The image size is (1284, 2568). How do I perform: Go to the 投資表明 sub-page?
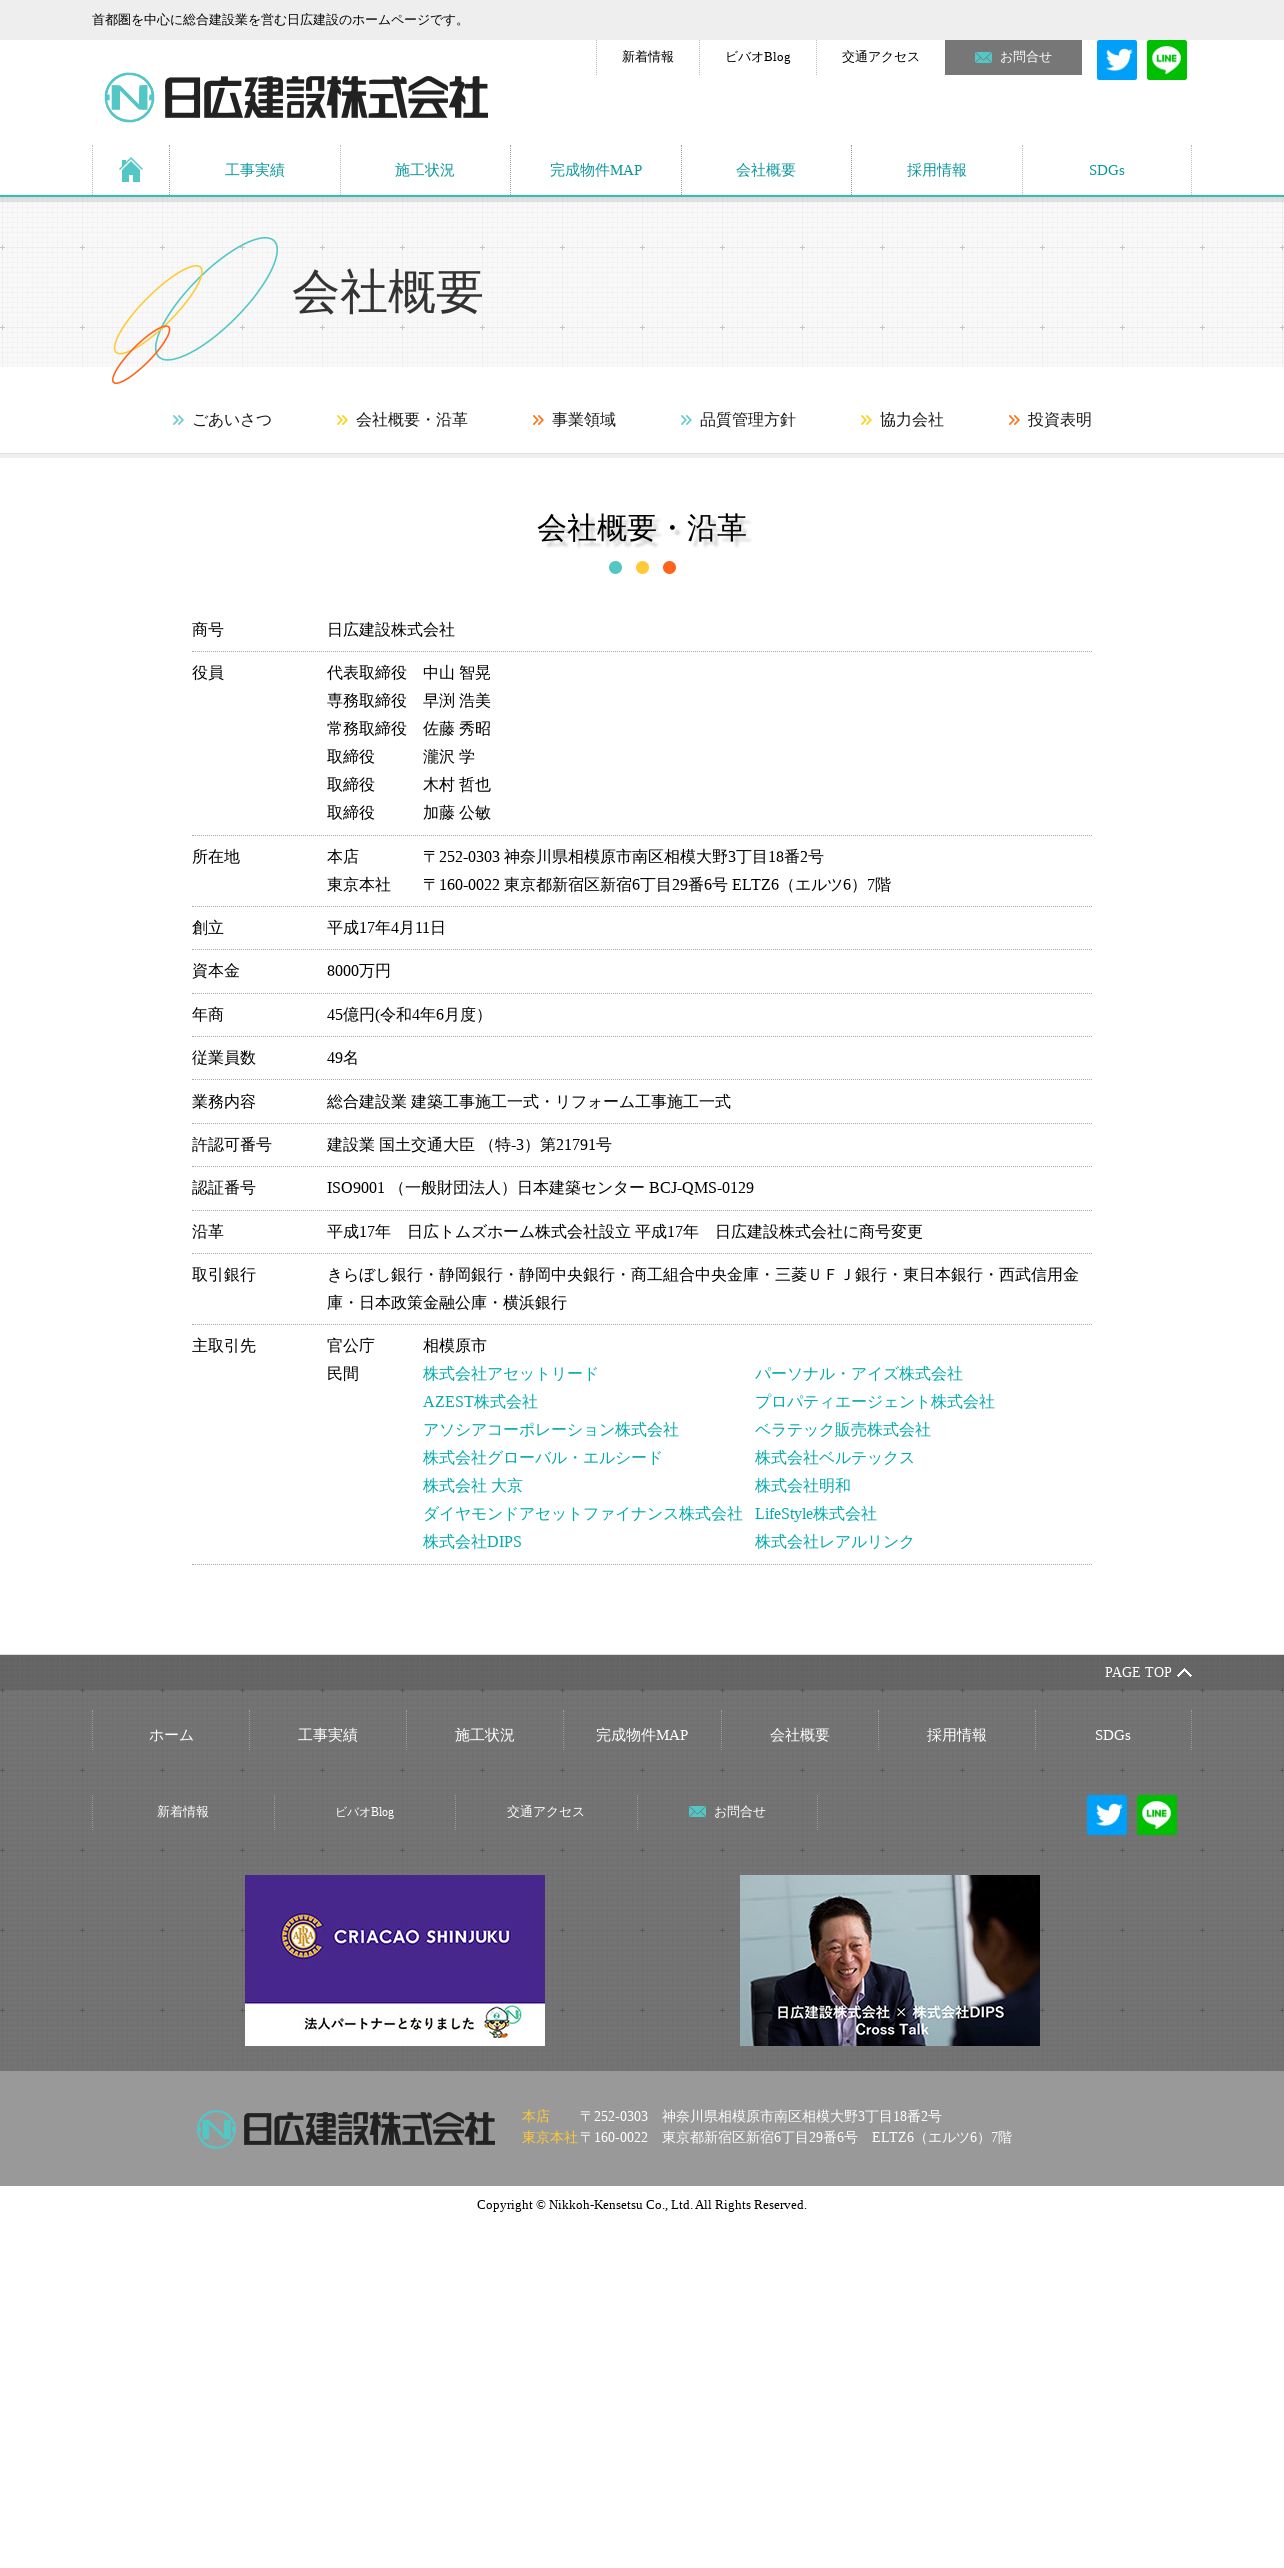pos(1050,420)
